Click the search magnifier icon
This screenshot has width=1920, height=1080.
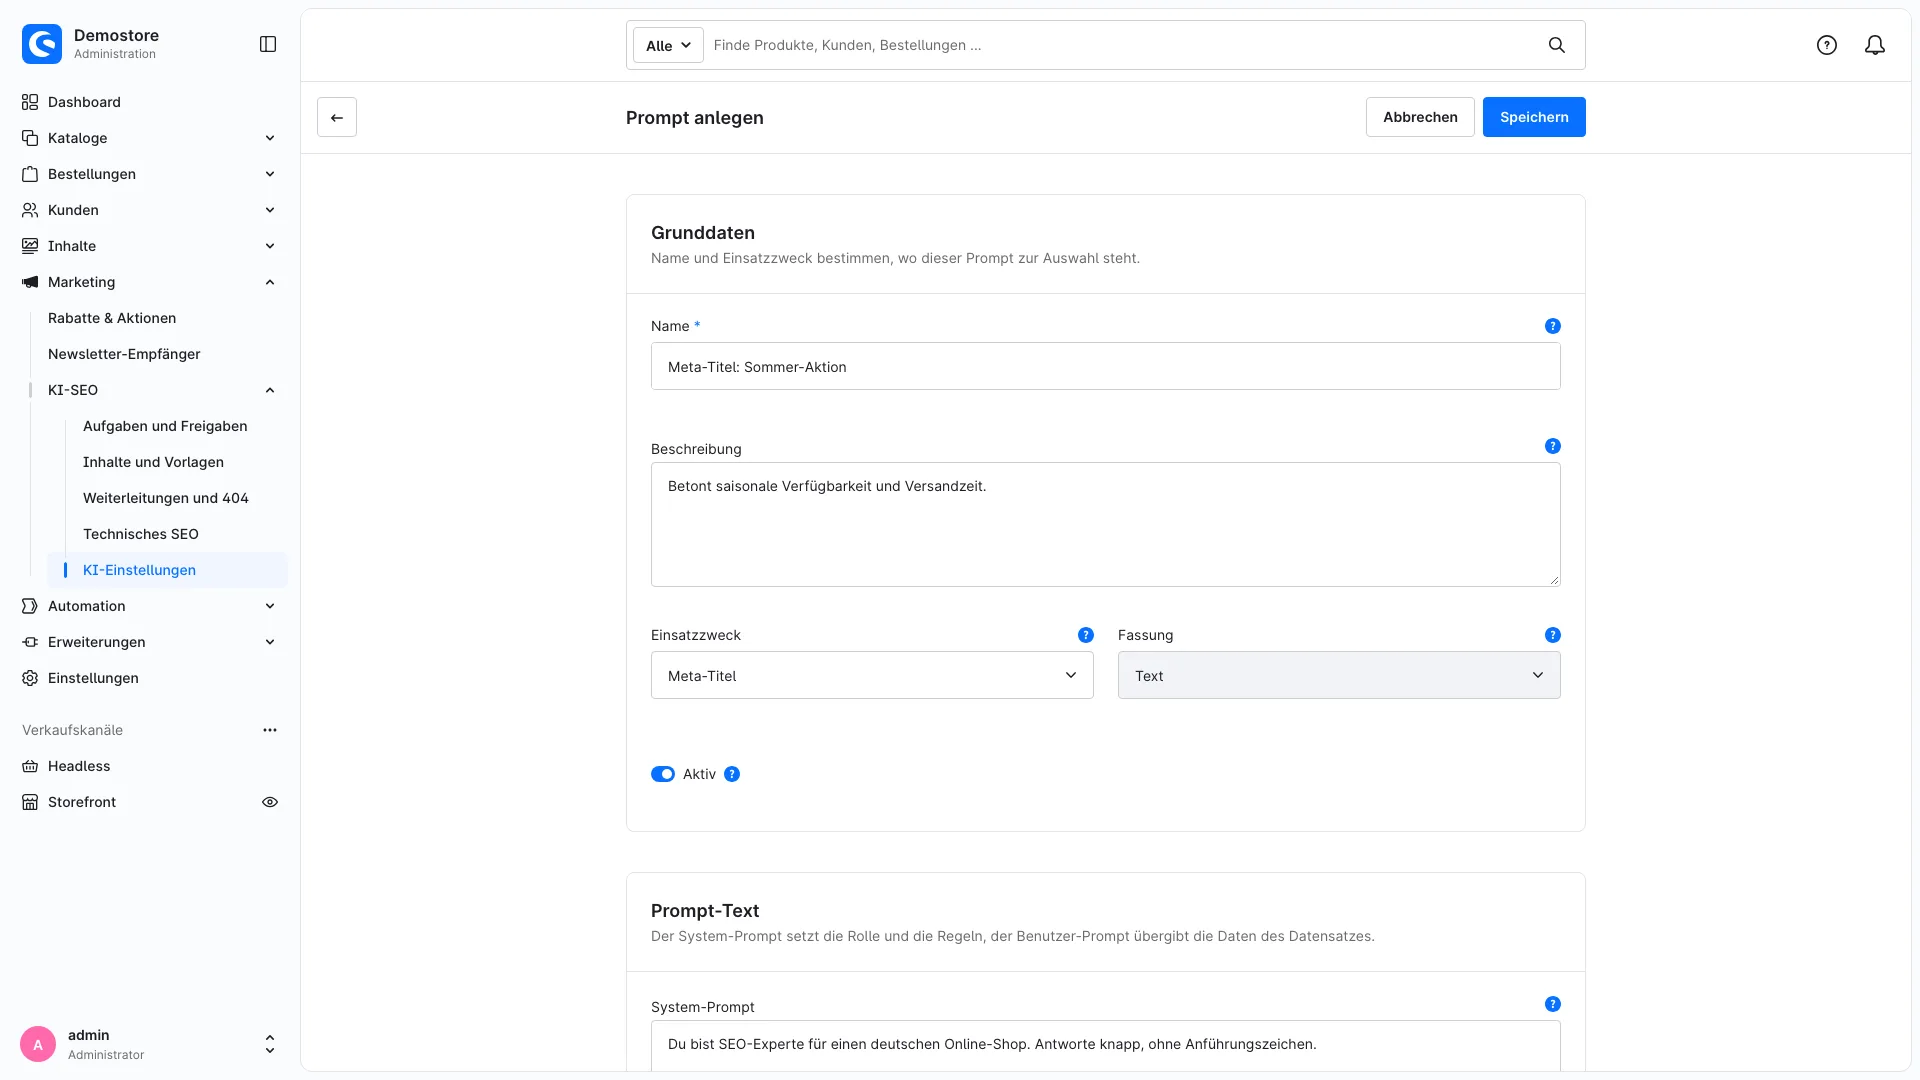click(1557, 45)
